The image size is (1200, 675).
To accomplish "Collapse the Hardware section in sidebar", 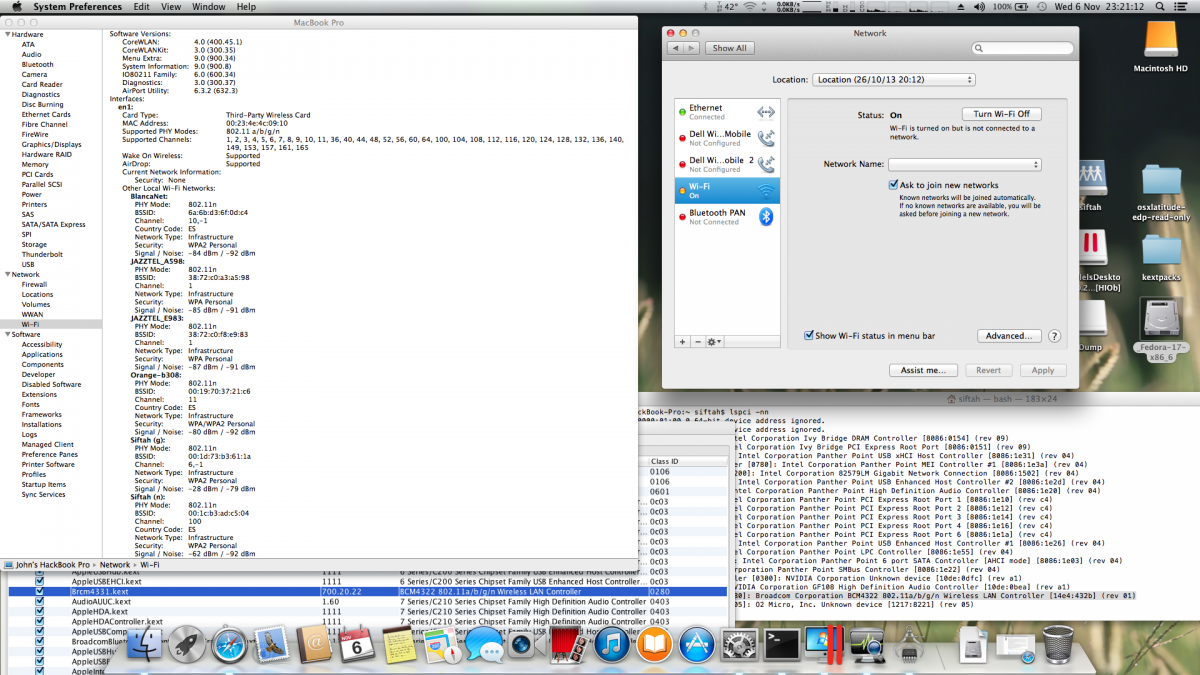I will [x=8, y=34].
